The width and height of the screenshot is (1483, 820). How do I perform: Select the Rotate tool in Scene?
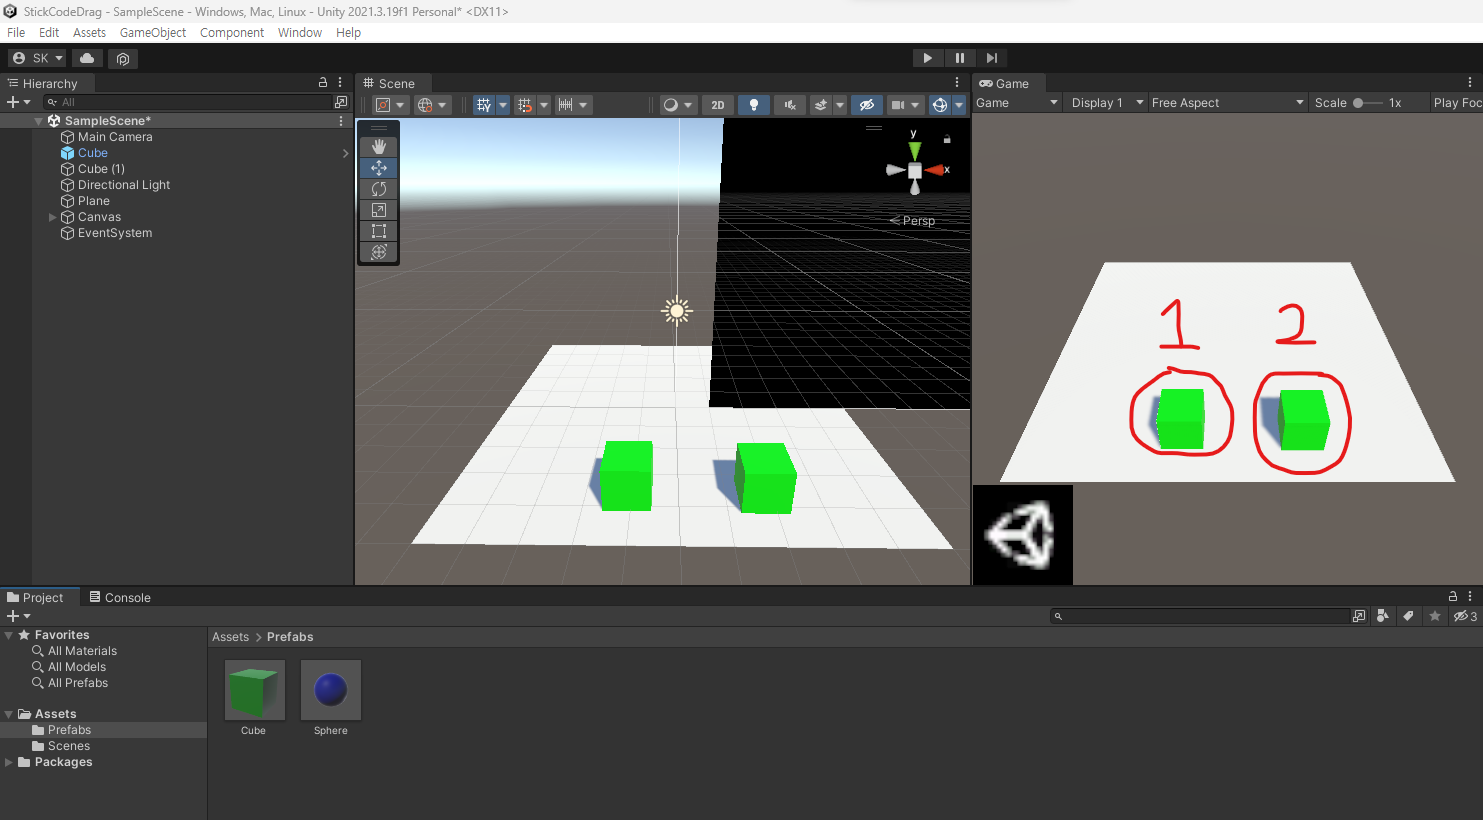379,189
